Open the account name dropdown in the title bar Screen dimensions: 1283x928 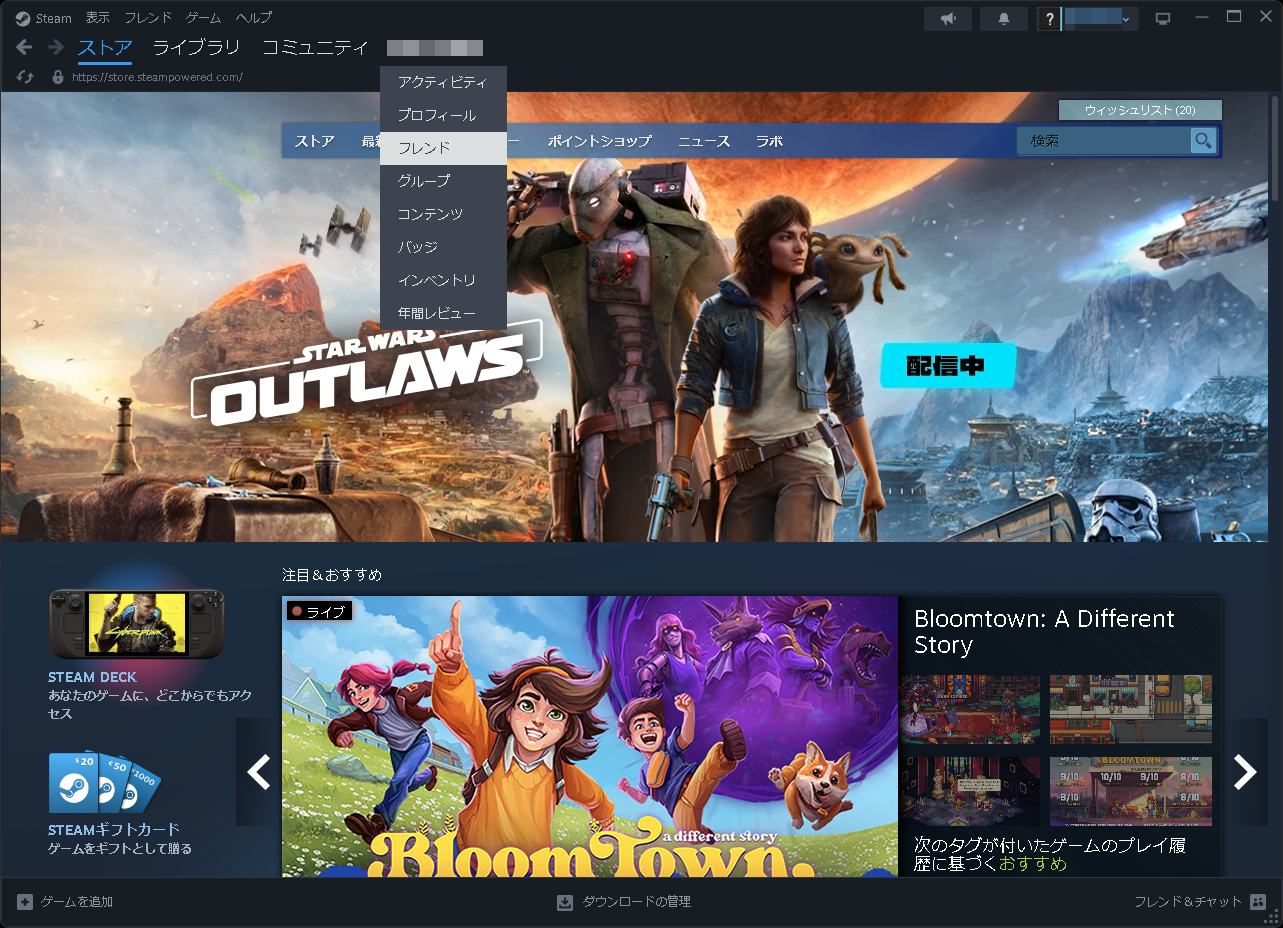(1099, 19)
